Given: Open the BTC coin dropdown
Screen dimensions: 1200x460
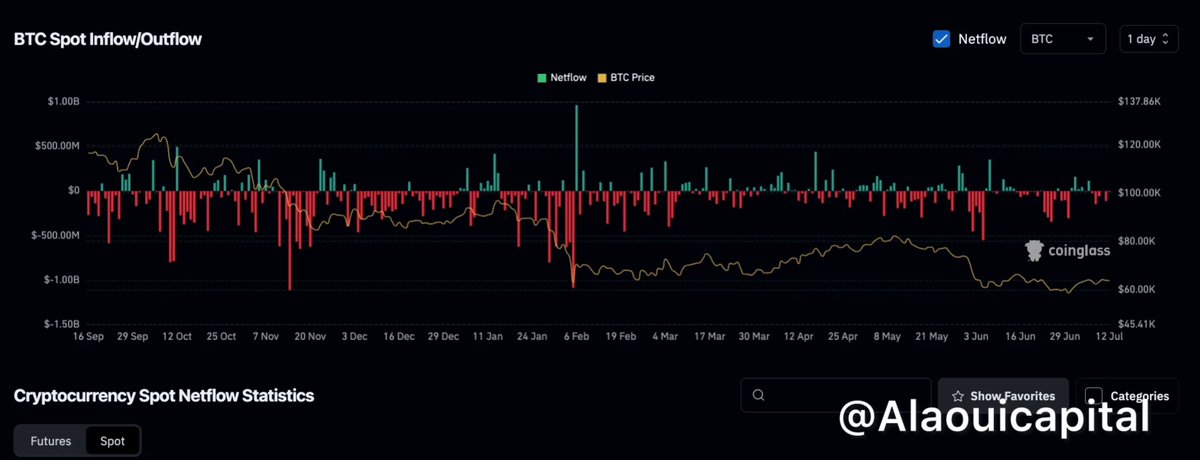Looking at the screenshot, I should click(1062, 39).
